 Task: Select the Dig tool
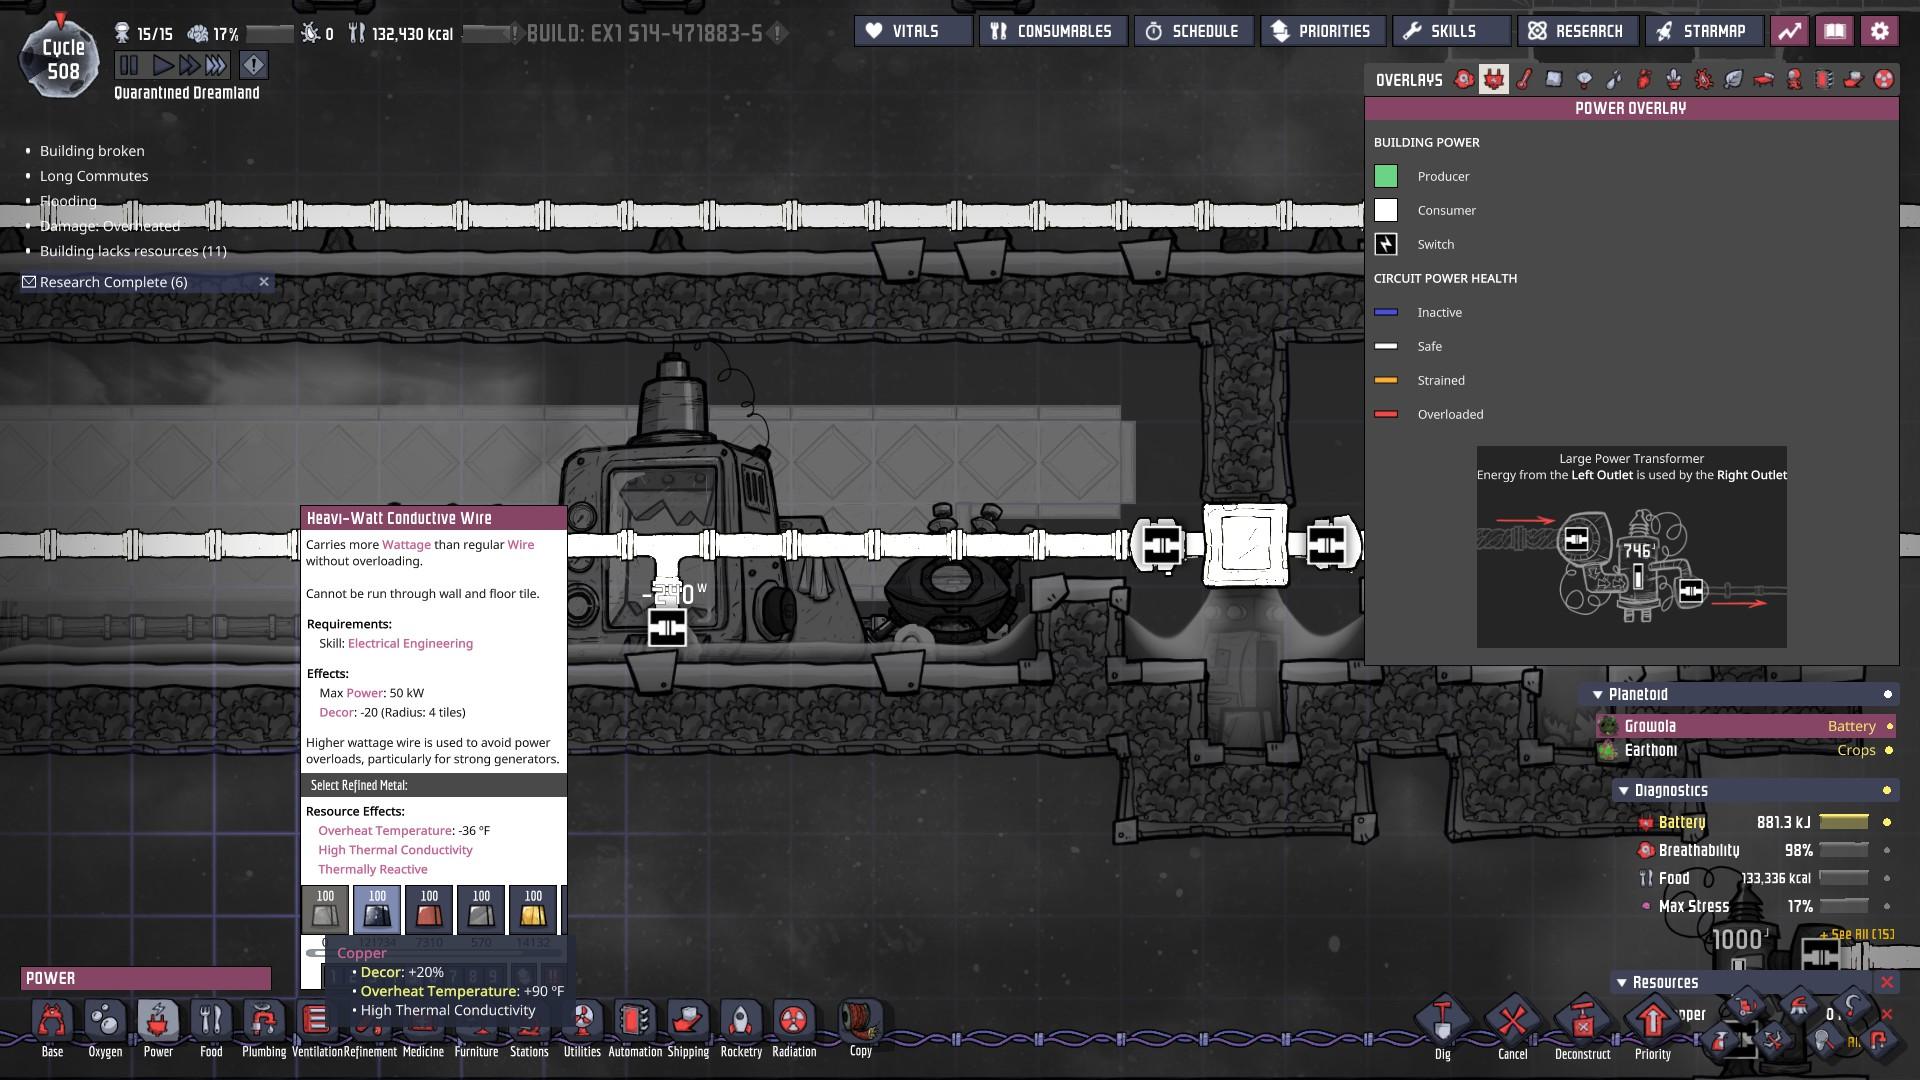(x=1442, y=1022)
